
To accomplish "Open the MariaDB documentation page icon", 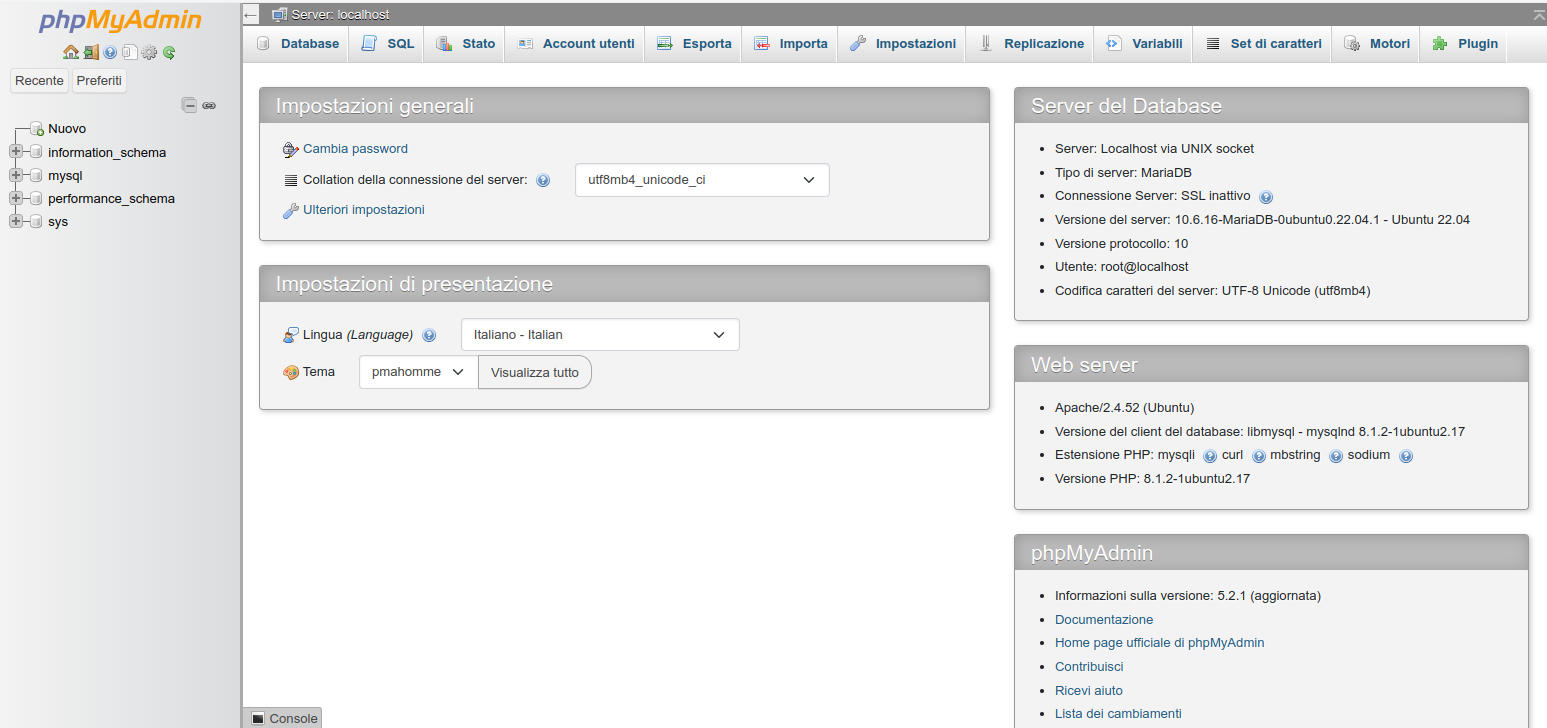I will click(129, 52).
